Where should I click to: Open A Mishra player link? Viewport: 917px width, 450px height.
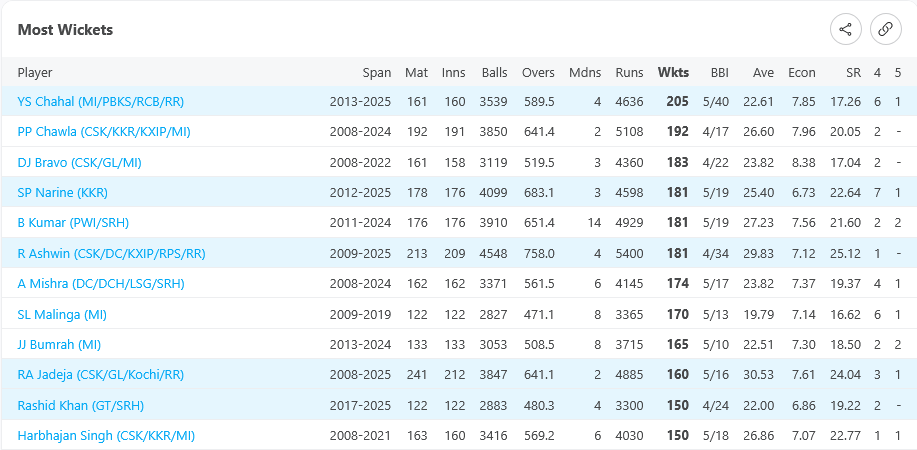coord(101,284)
